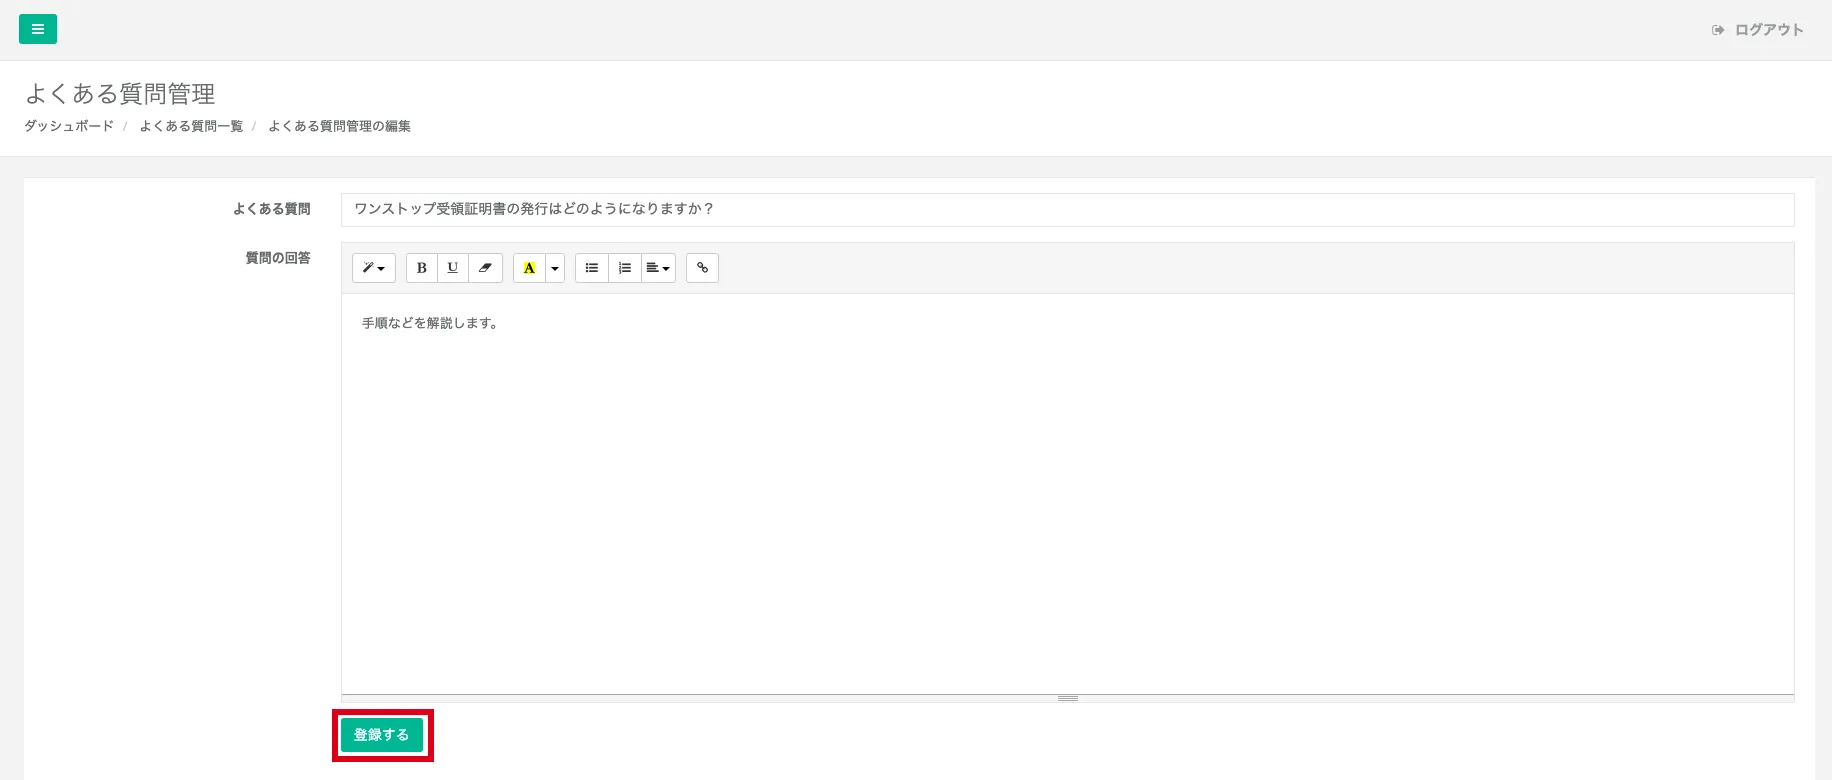The image size is (1832, 780).
Task: Go to よくある質問一覧 breadcrumb
Action: tap(191, 126)
